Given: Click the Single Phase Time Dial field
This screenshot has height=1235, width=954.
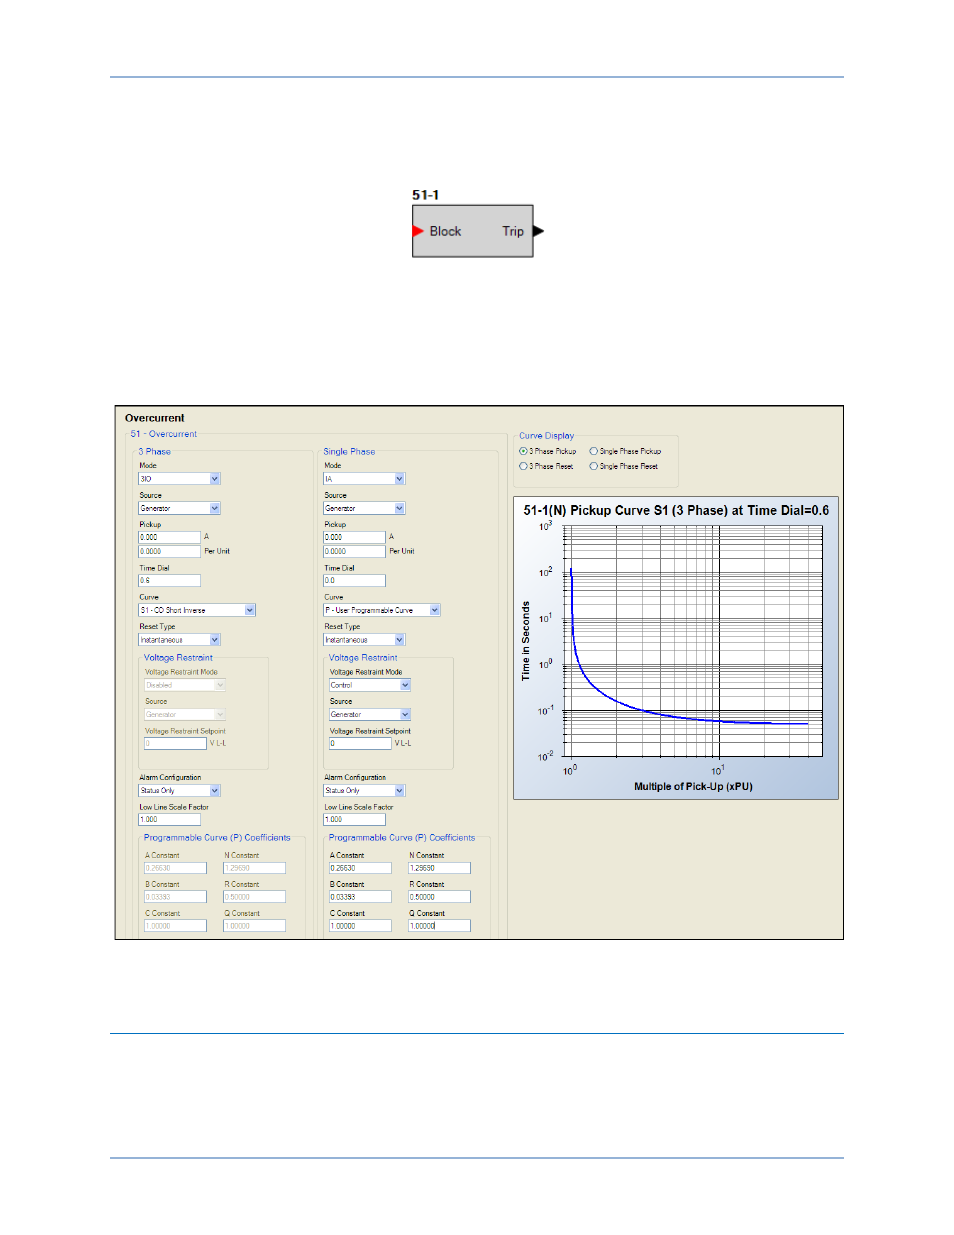Looking at the screenshot, I should pos(354,580).
